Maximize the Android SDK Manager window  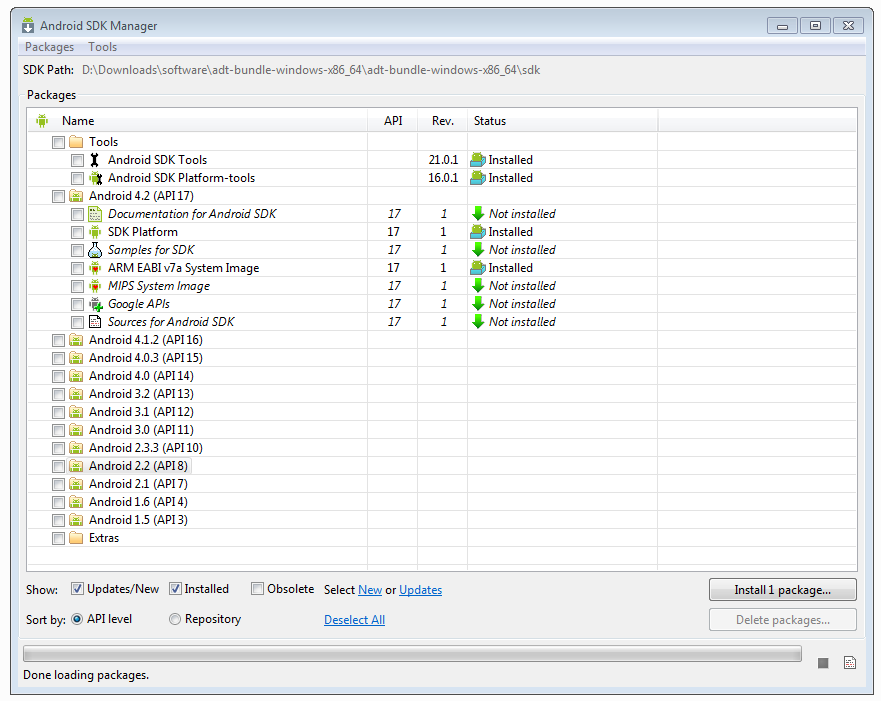coord(815,25)
